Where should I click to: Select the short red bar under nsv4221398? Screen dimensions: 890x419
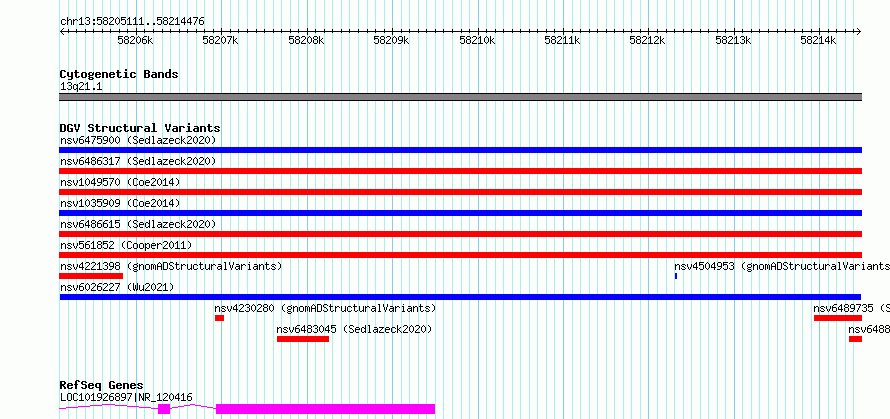(91, 276)
